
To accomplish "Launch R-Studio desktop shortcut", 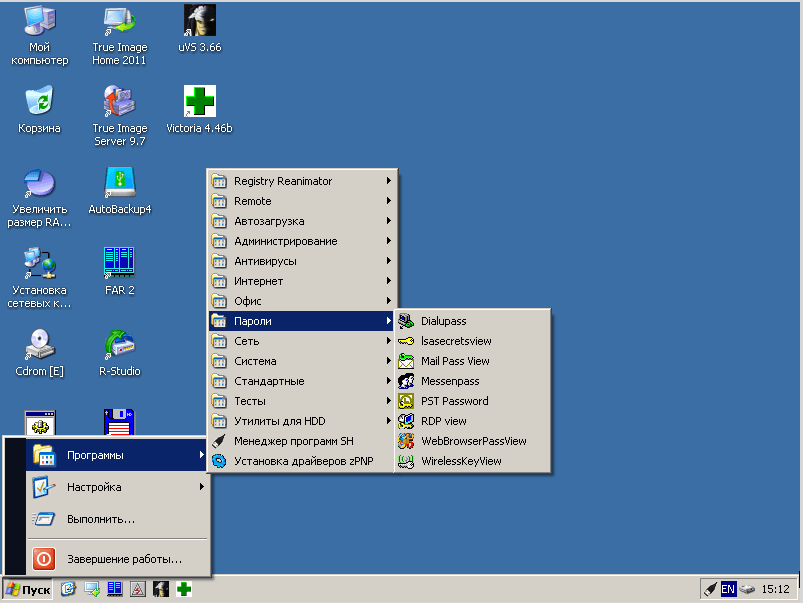I will (x=119, y=353).
